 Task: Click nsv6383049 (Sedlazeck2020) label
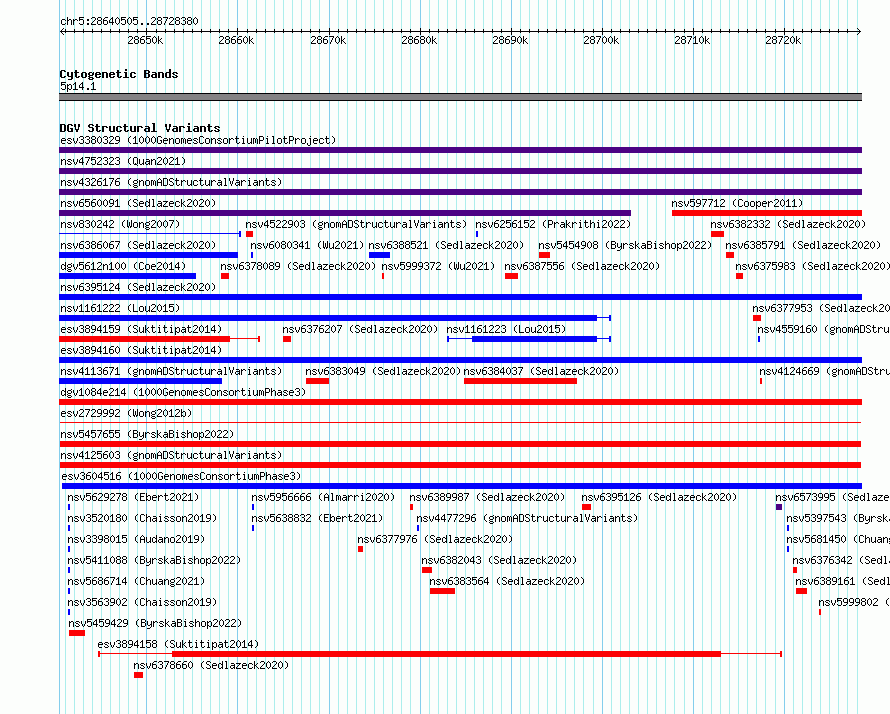pyautogui.click(x=383, y=371)
